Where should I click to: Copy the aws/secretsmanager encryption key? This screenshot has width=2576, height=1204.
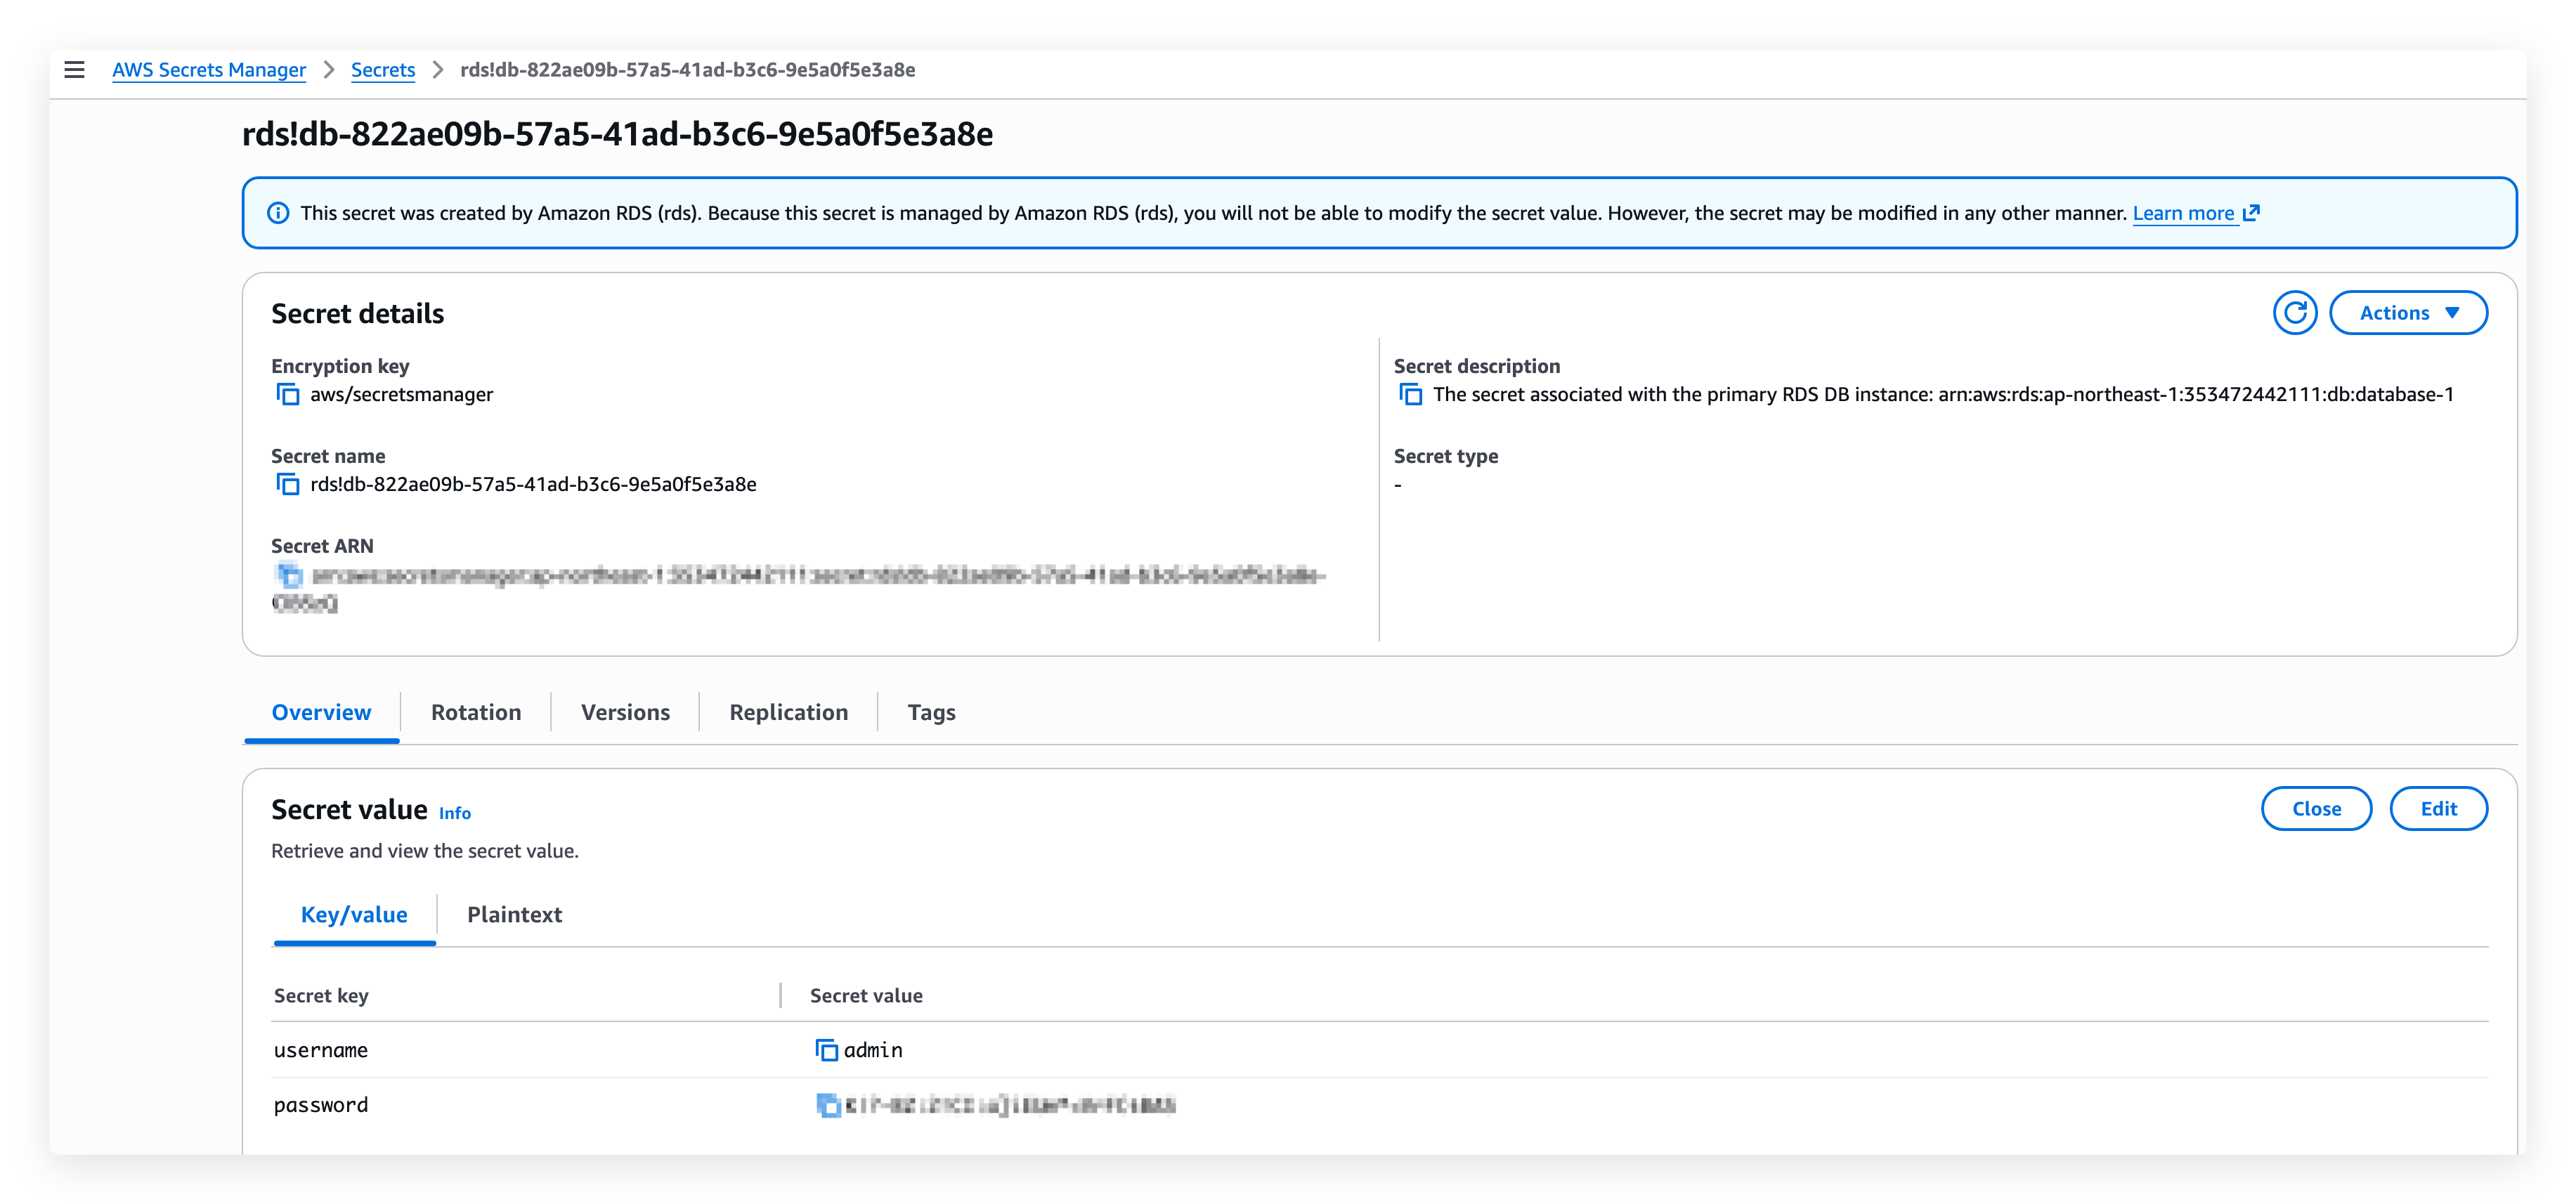(x=288, y=394)
